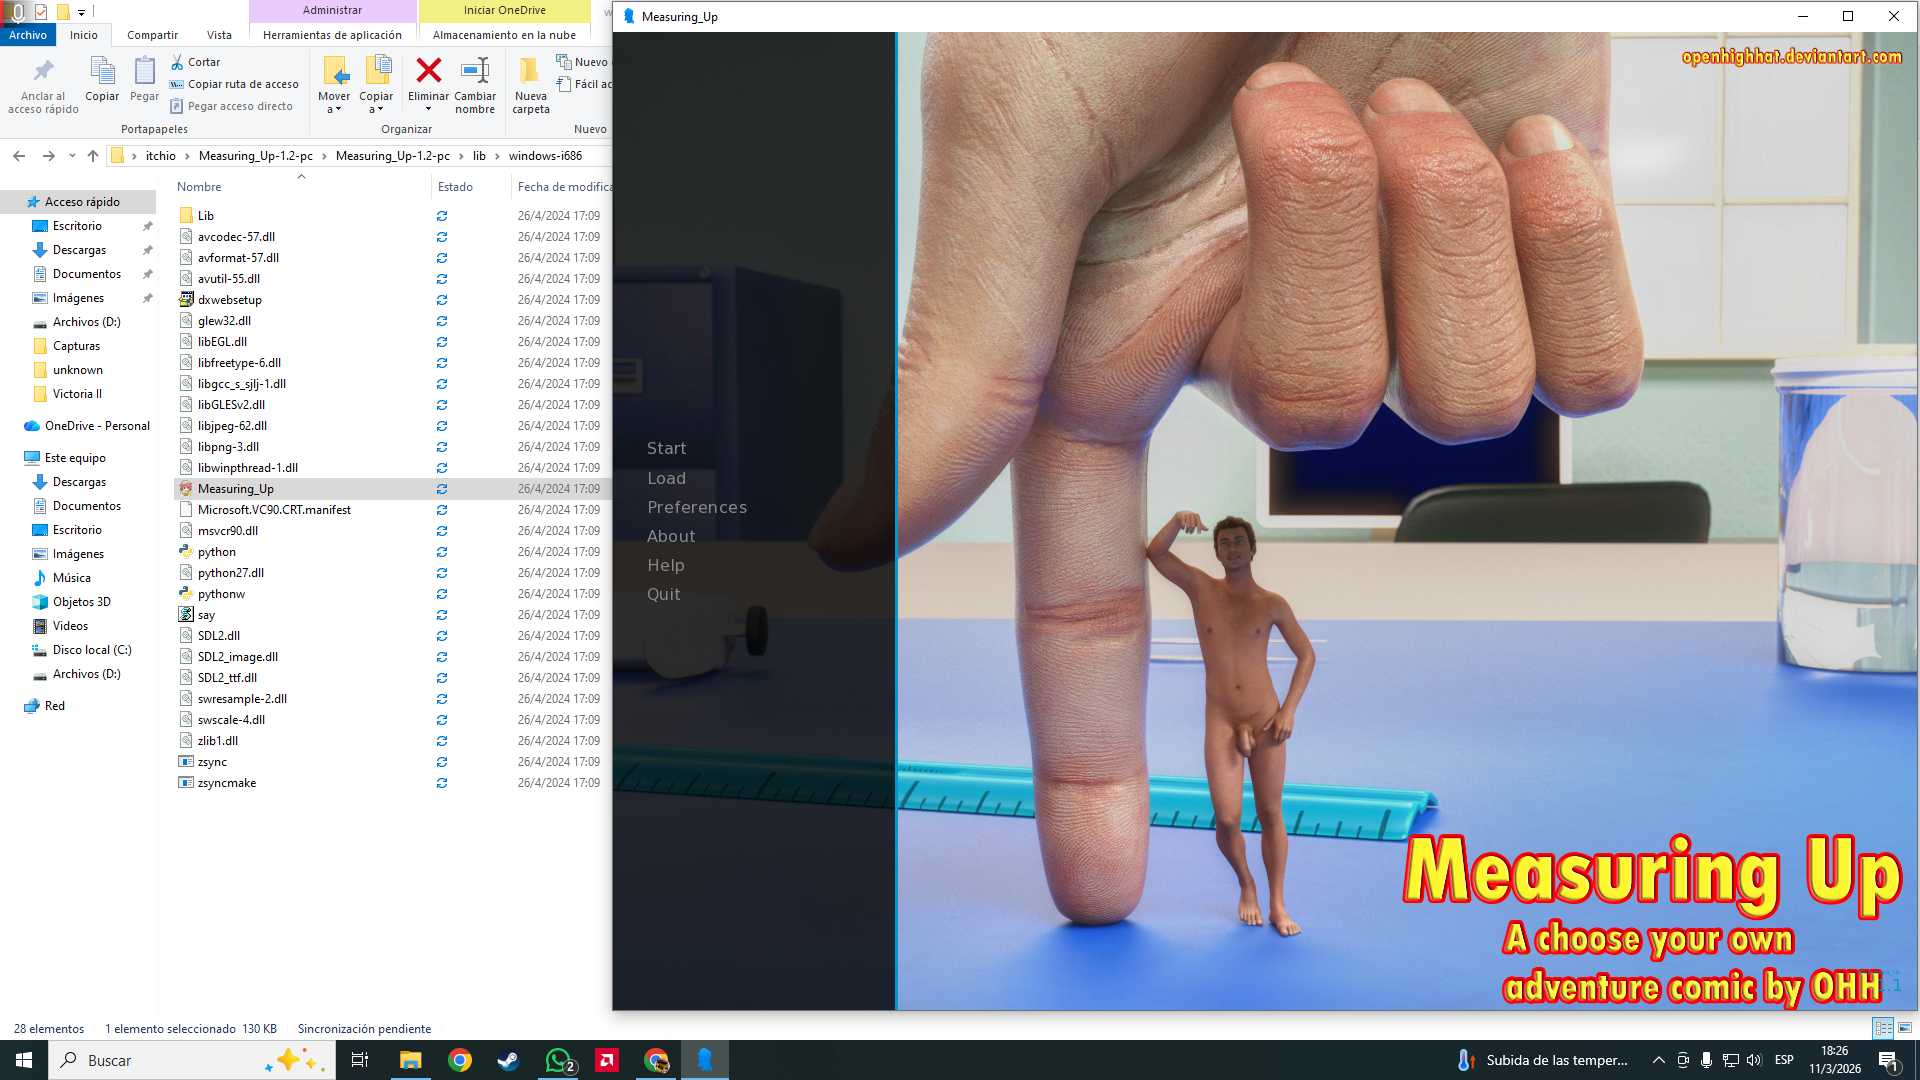Open the Compartir ribbon tab
This screenshot has height=1080, width=1920.
(152, 35)
